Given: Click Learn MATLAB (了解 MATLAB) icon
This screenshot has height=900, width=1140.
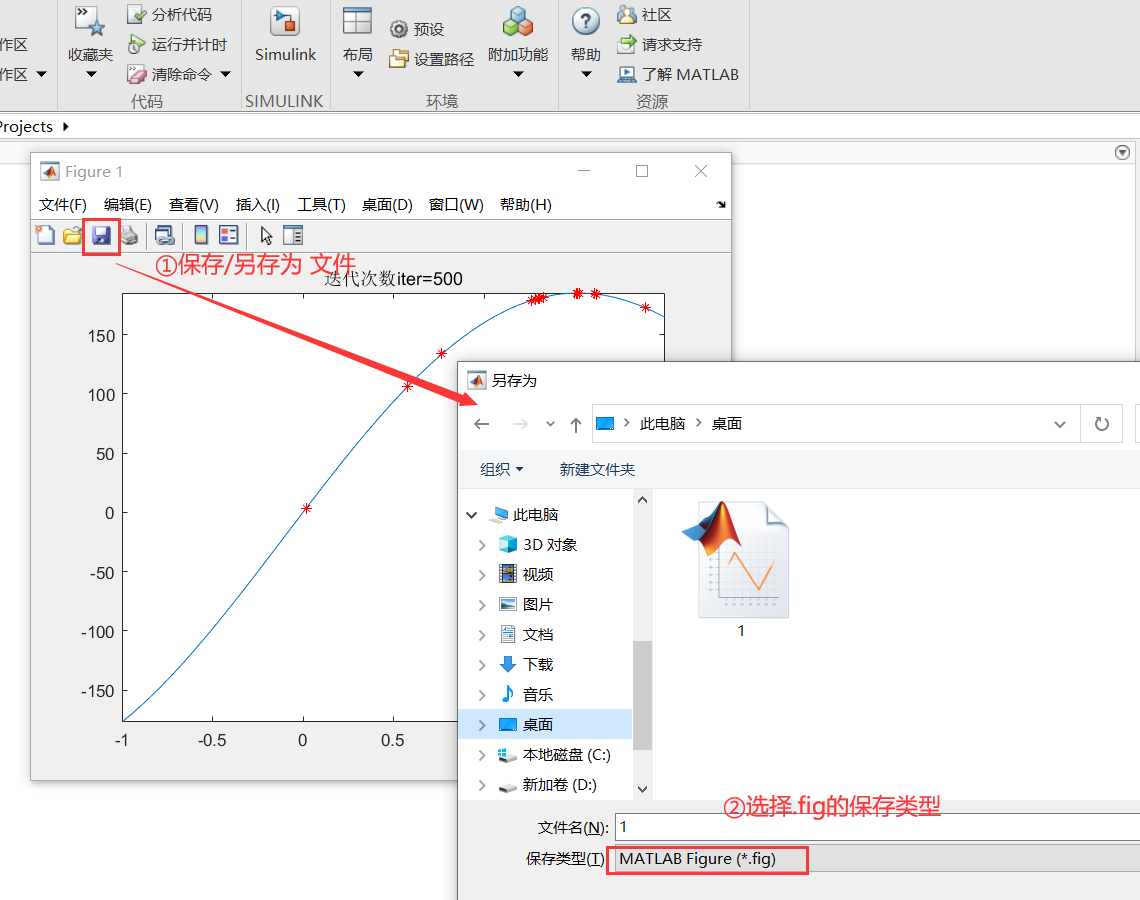Looking at the screenshot, I should coord(627,74).
